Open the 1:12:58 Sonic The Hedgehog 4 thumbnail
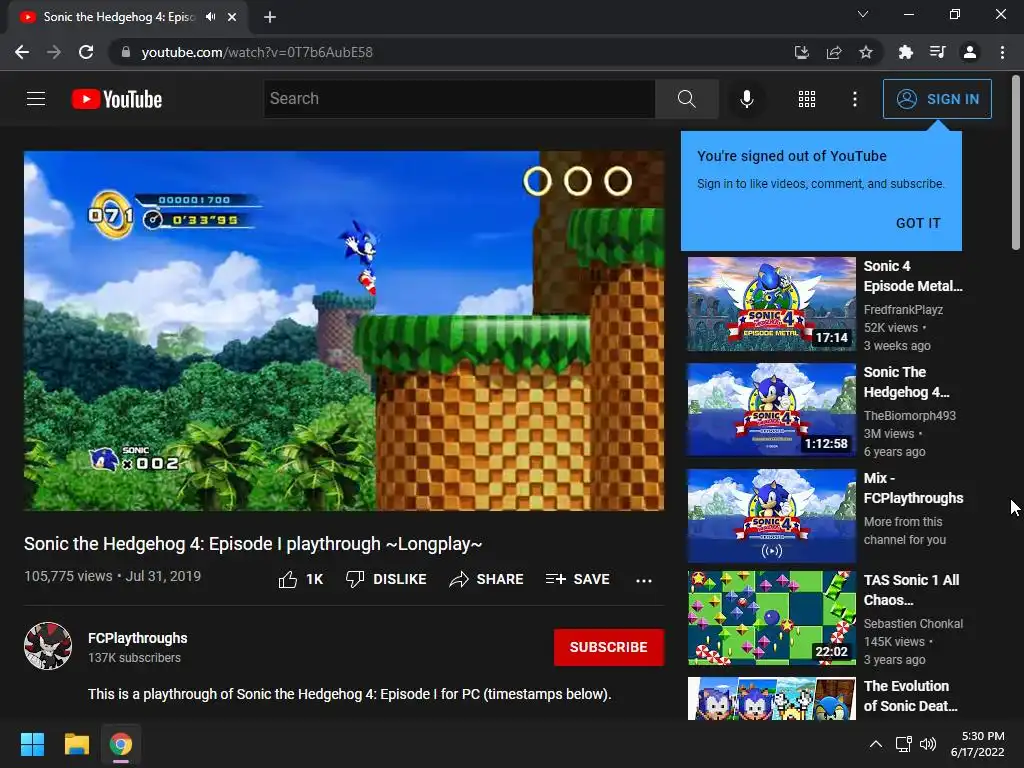This screenshot has width=1024, height=768. [x=771, y=409]
